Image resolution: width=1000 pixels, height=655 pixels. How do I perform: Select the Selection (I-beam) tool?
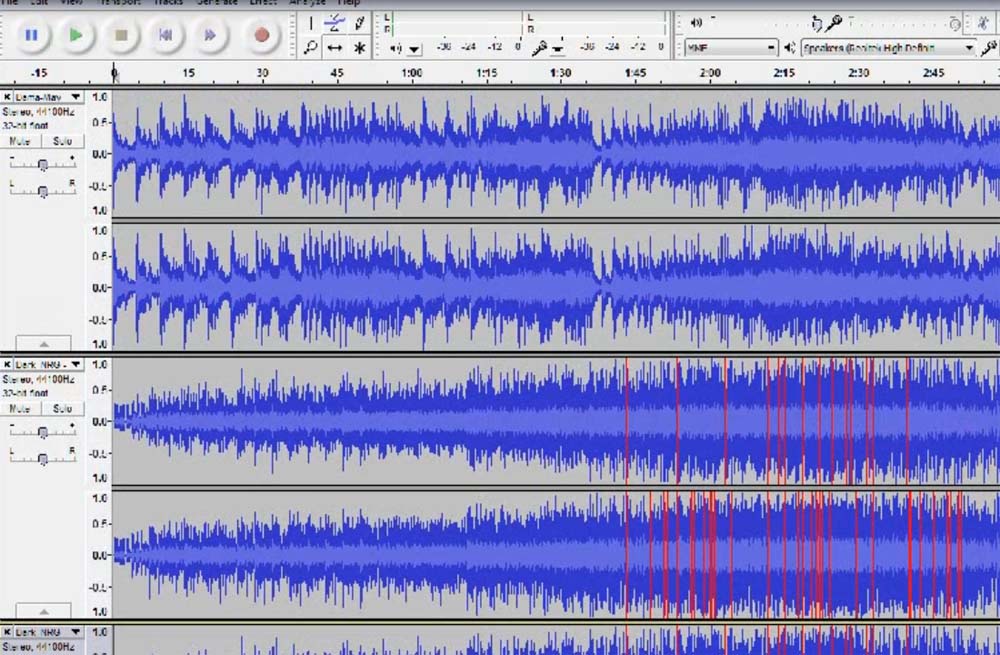[x=311, y=24]
